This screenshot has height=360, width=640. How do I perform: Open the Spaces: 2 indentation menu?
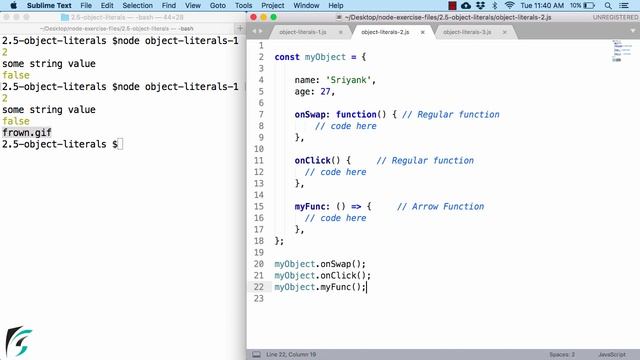click(562, 354)
